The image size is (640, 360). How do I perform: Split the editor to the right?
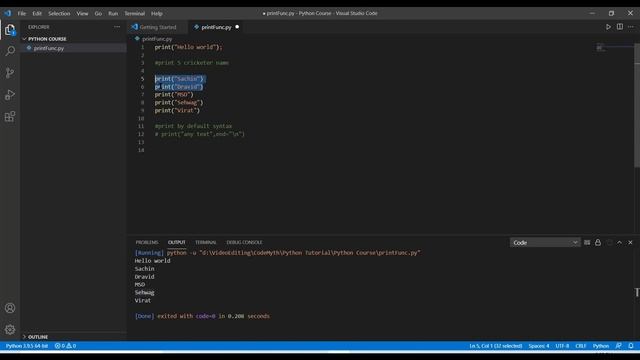point(620,27)
